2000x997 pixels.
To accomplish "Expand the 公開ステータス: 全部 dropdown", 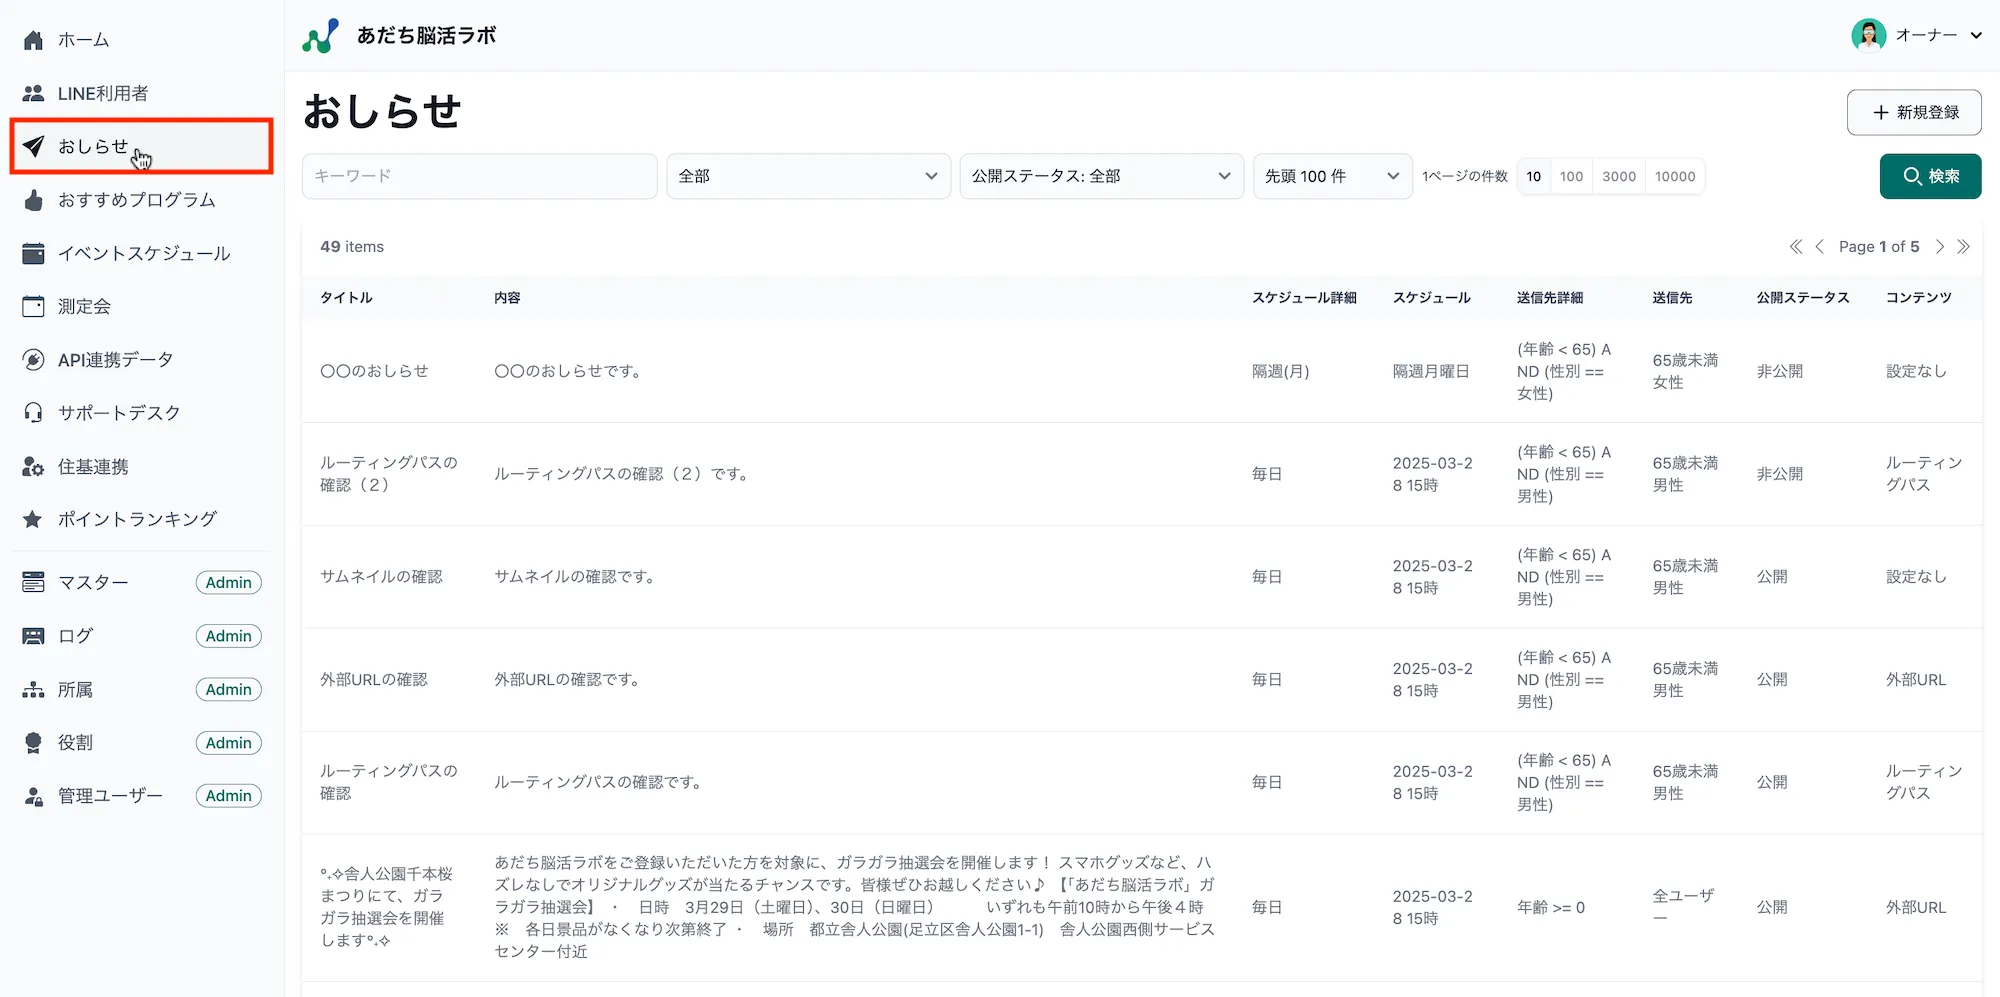I will point(1100,176).
